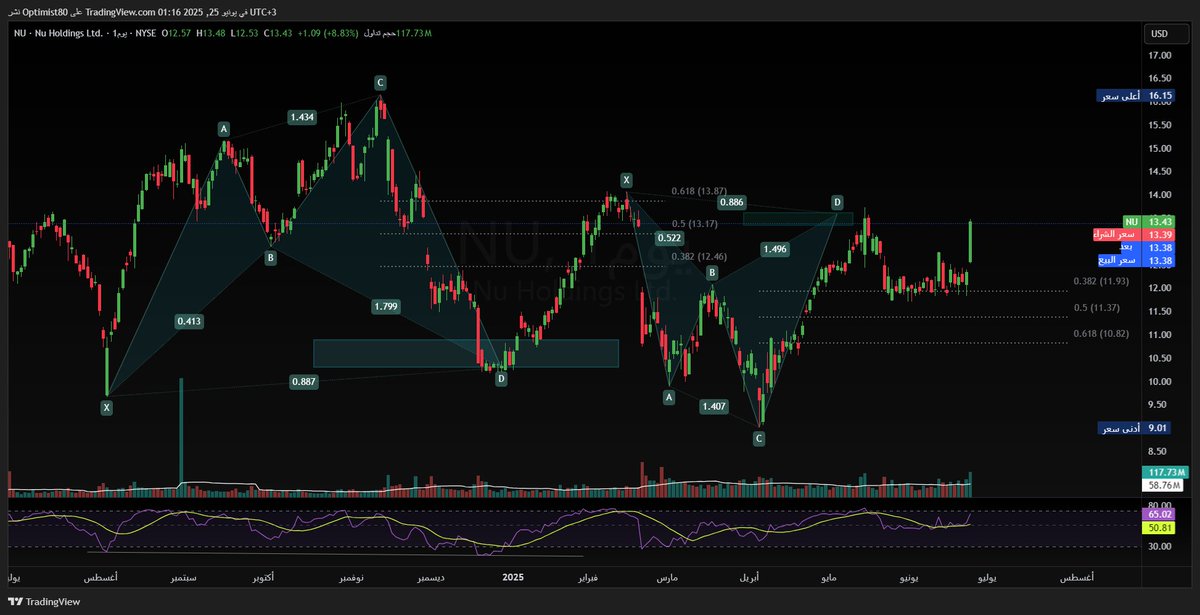This screenshot has height=615, width=1200.
Task: Select the 9.01 lowest price label
Action: point(1135,428)
